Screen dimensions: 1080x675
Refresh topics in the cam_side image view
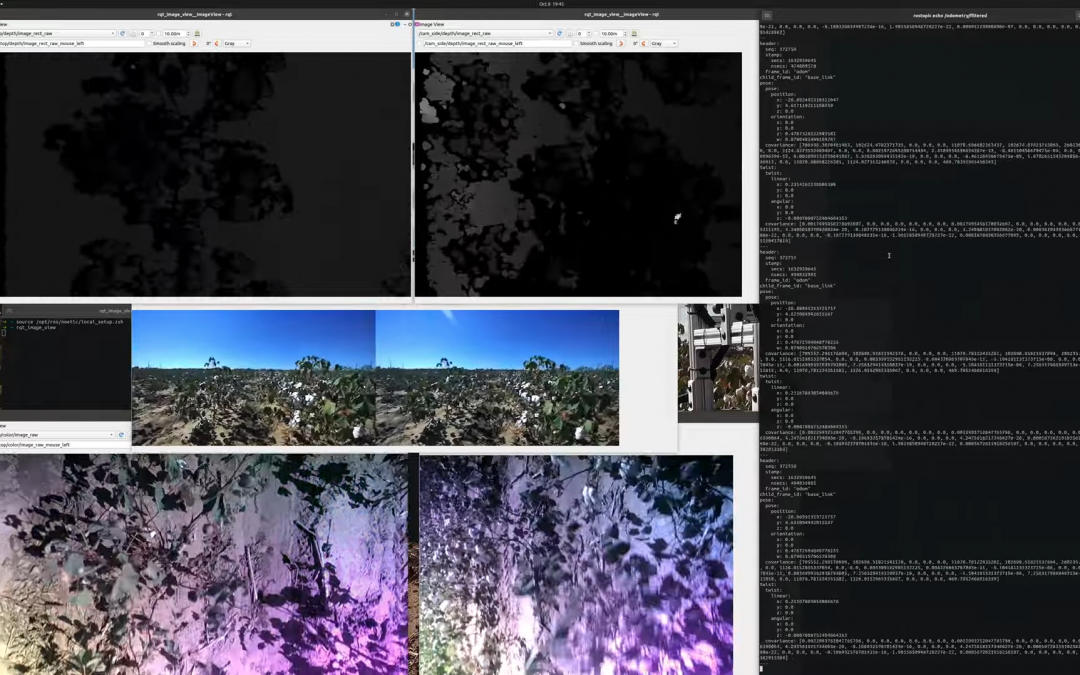point(559,33)
